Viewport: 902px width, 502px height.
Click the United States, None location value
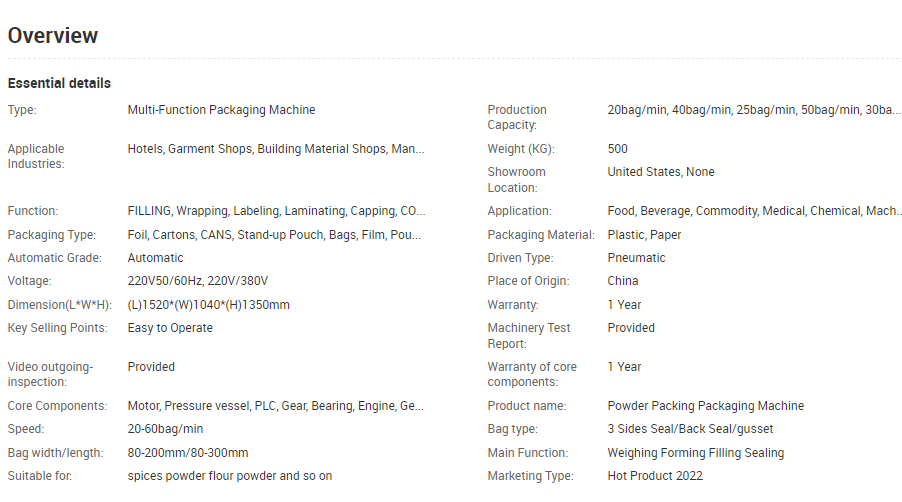[x=661, y=172]
